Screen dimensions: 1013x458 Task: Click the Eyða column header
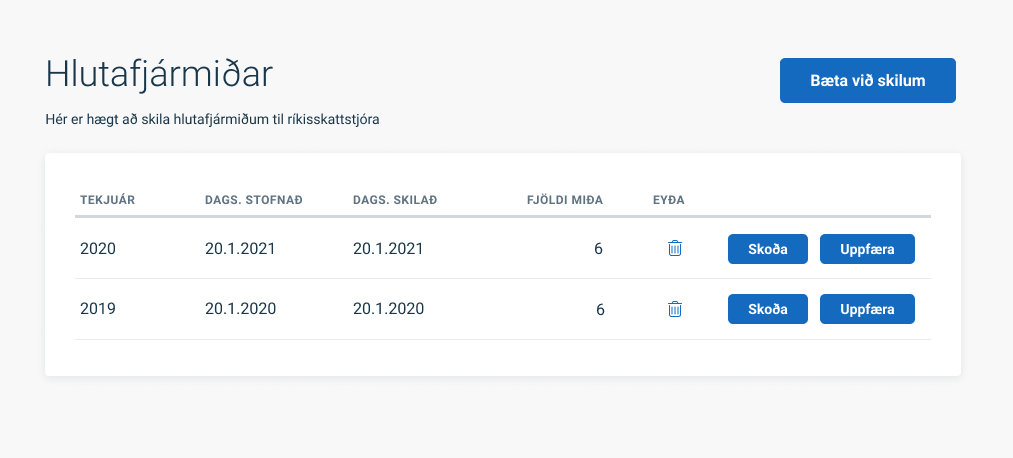click(669, 200)
